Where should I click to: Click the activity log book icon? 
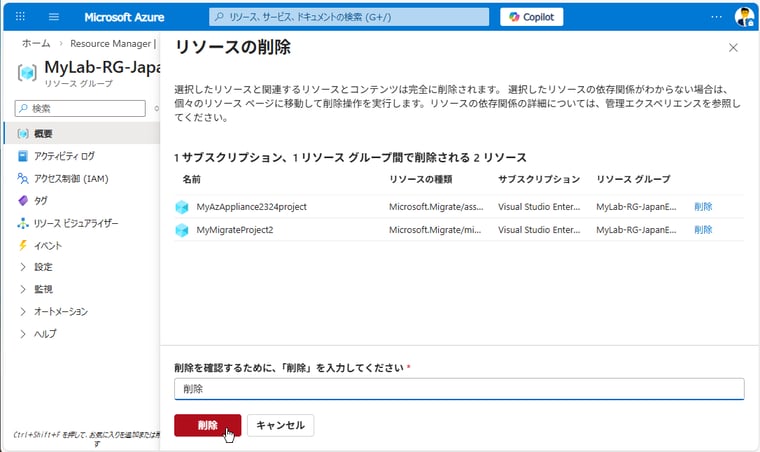pyautogui.click(x=23, y=156)
